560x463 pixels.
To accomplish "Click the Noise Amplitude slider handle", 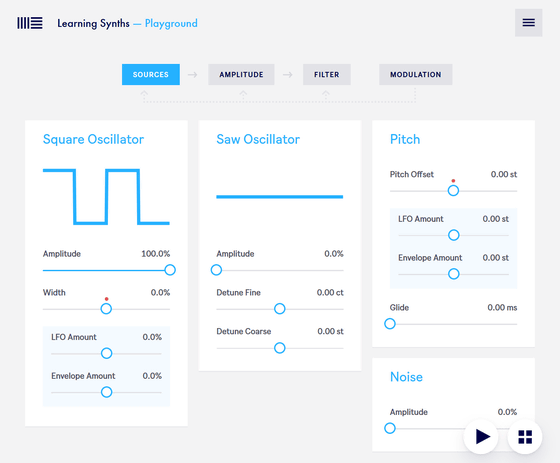I will pyautogui.click(x=390, y=428).
